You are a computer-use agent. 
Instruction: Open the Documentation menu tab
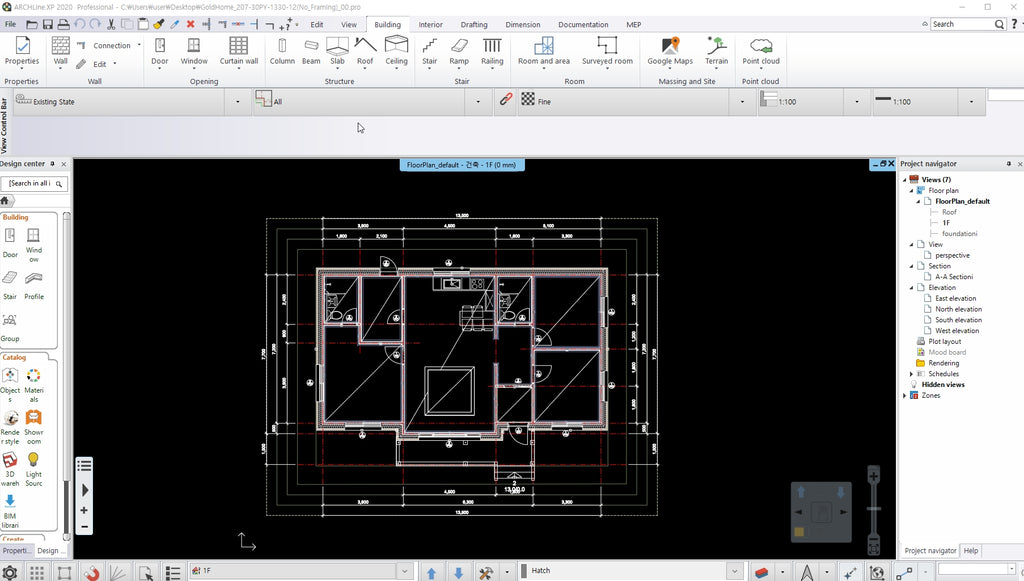click(x=583, y=24)
